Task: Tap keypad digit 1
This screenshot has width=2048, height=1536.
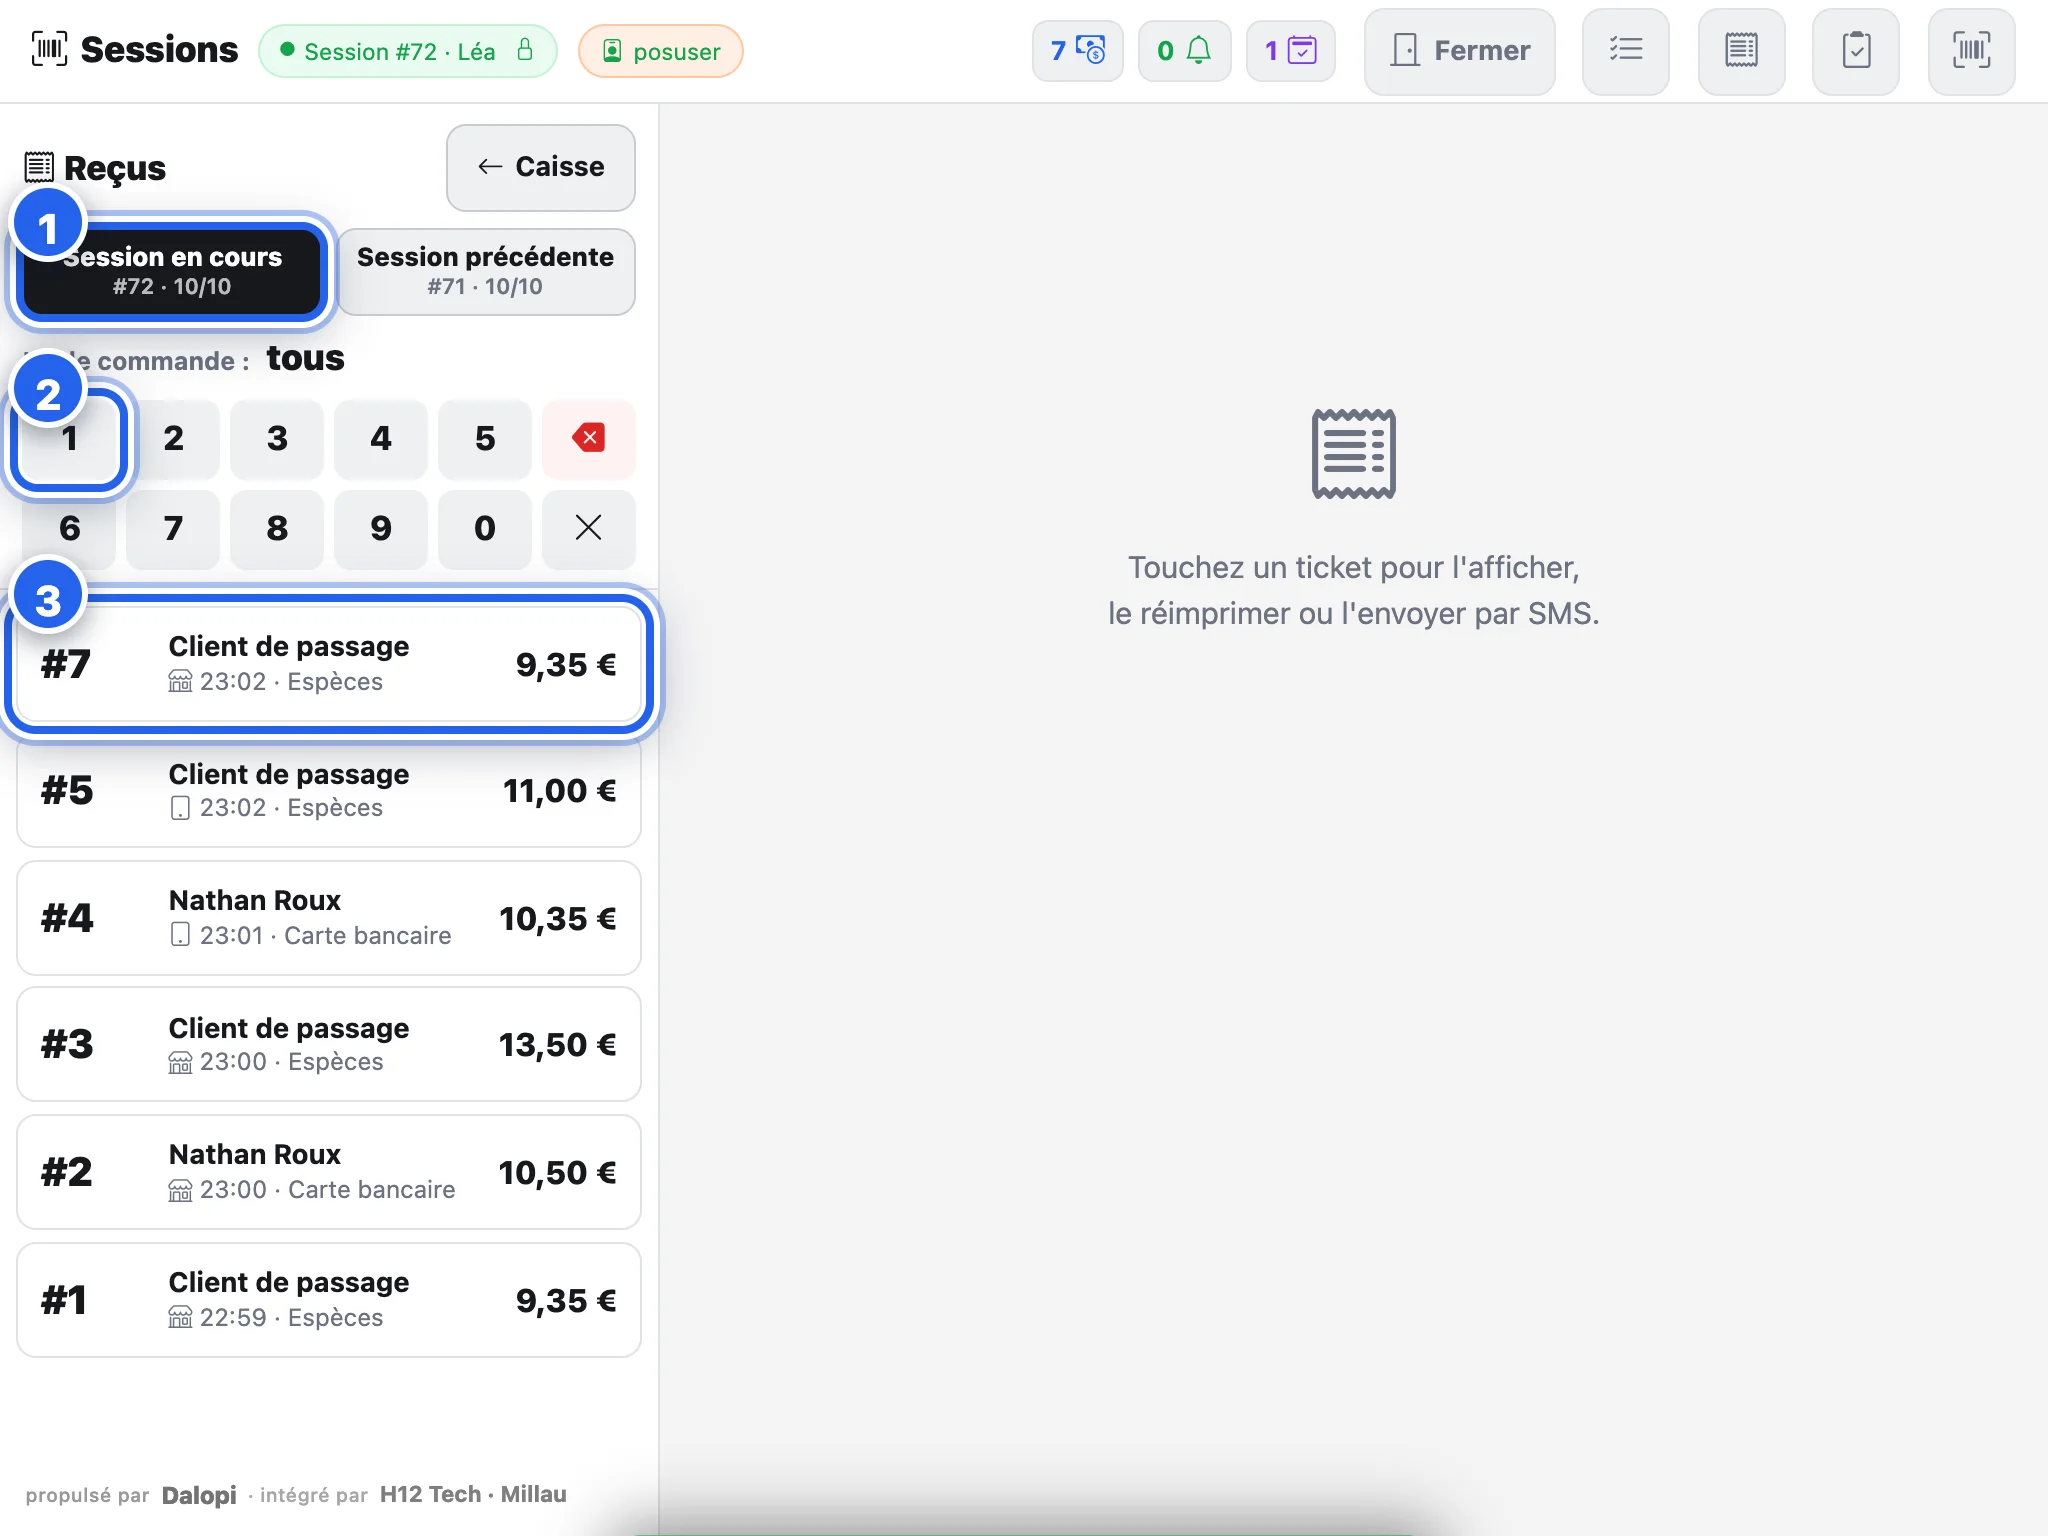Action: pyautogui.click(x=69, y=438)
